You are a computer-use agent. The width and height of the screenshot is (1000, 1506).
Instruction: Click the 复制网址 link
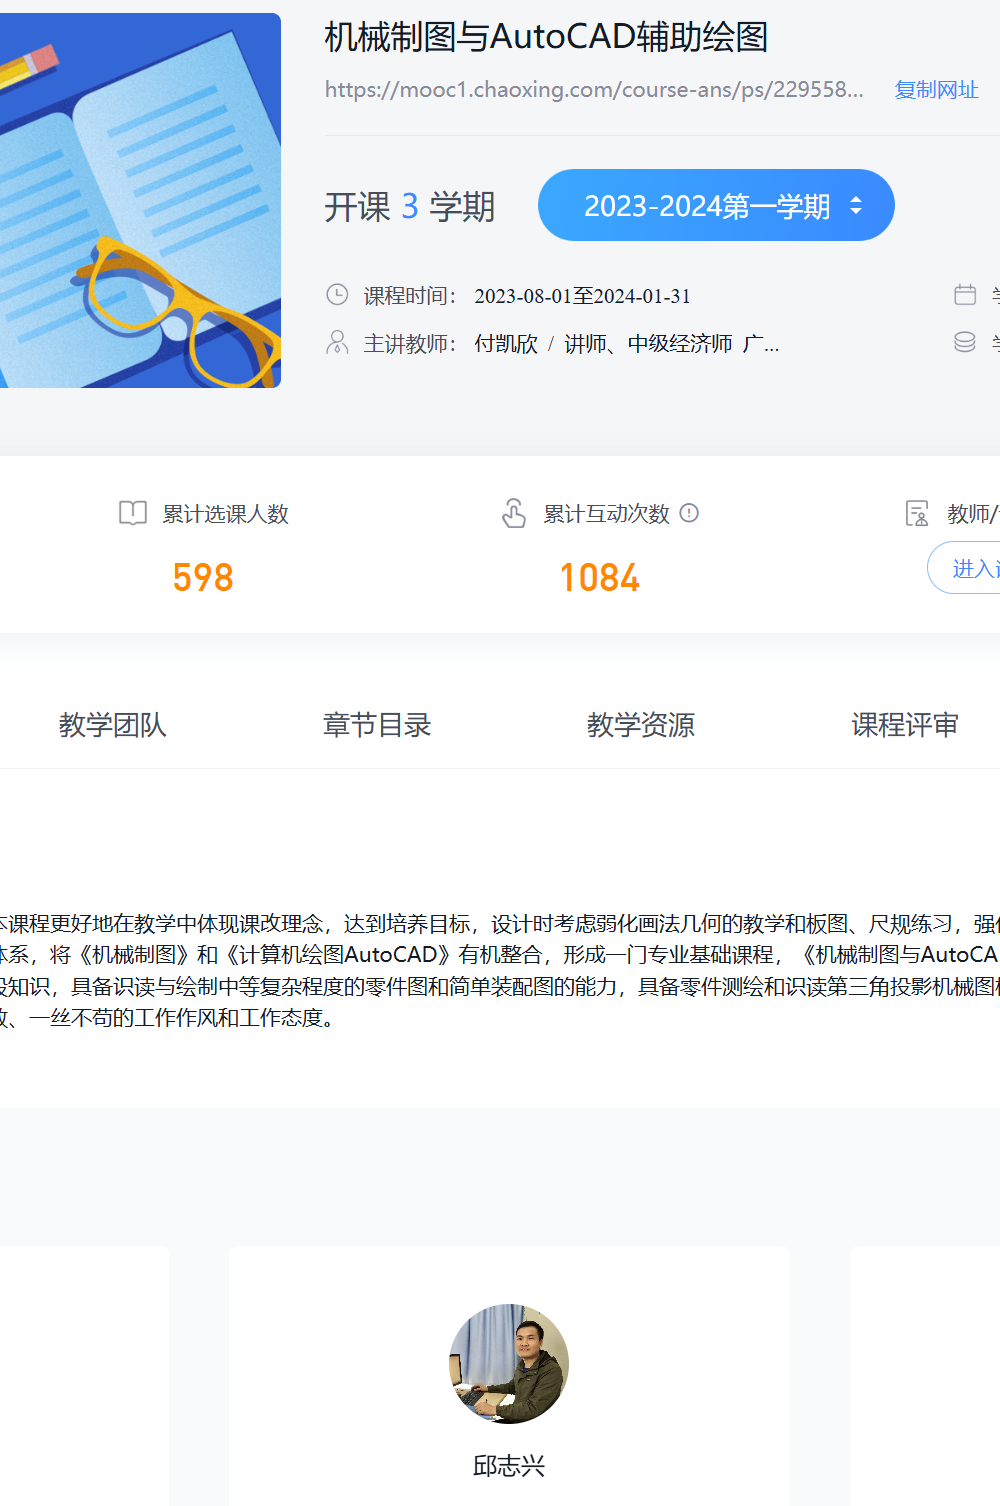point(935,89)
